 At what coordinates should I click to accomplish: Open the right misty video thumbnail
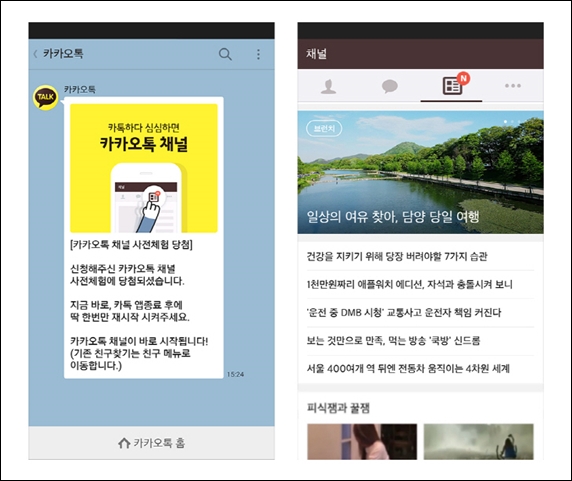coord(478,441)
